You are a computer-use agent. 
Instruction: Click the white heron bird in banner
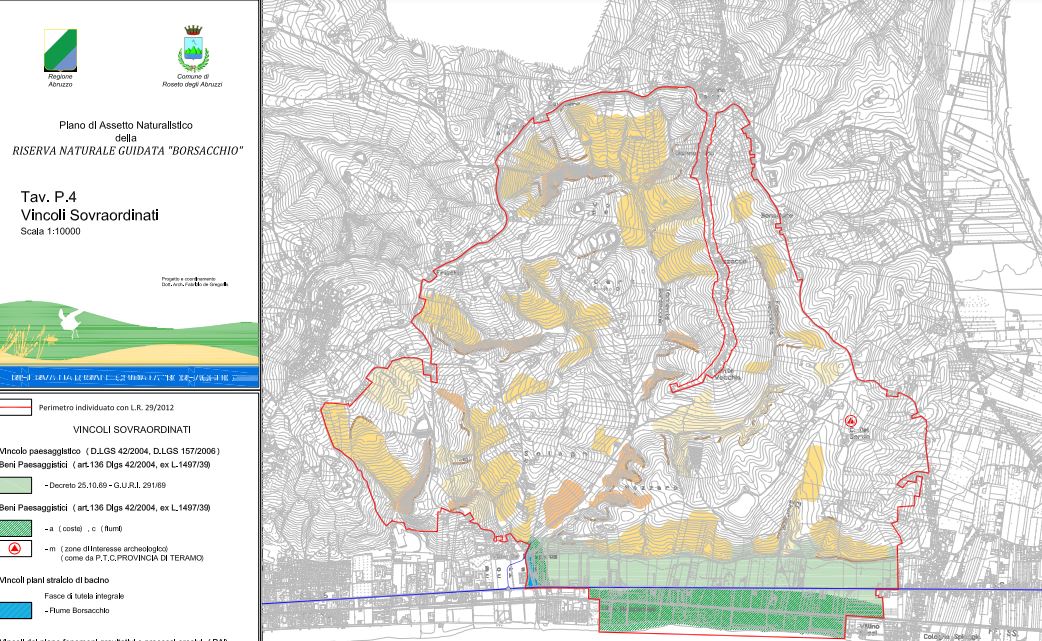coord(69,320)
